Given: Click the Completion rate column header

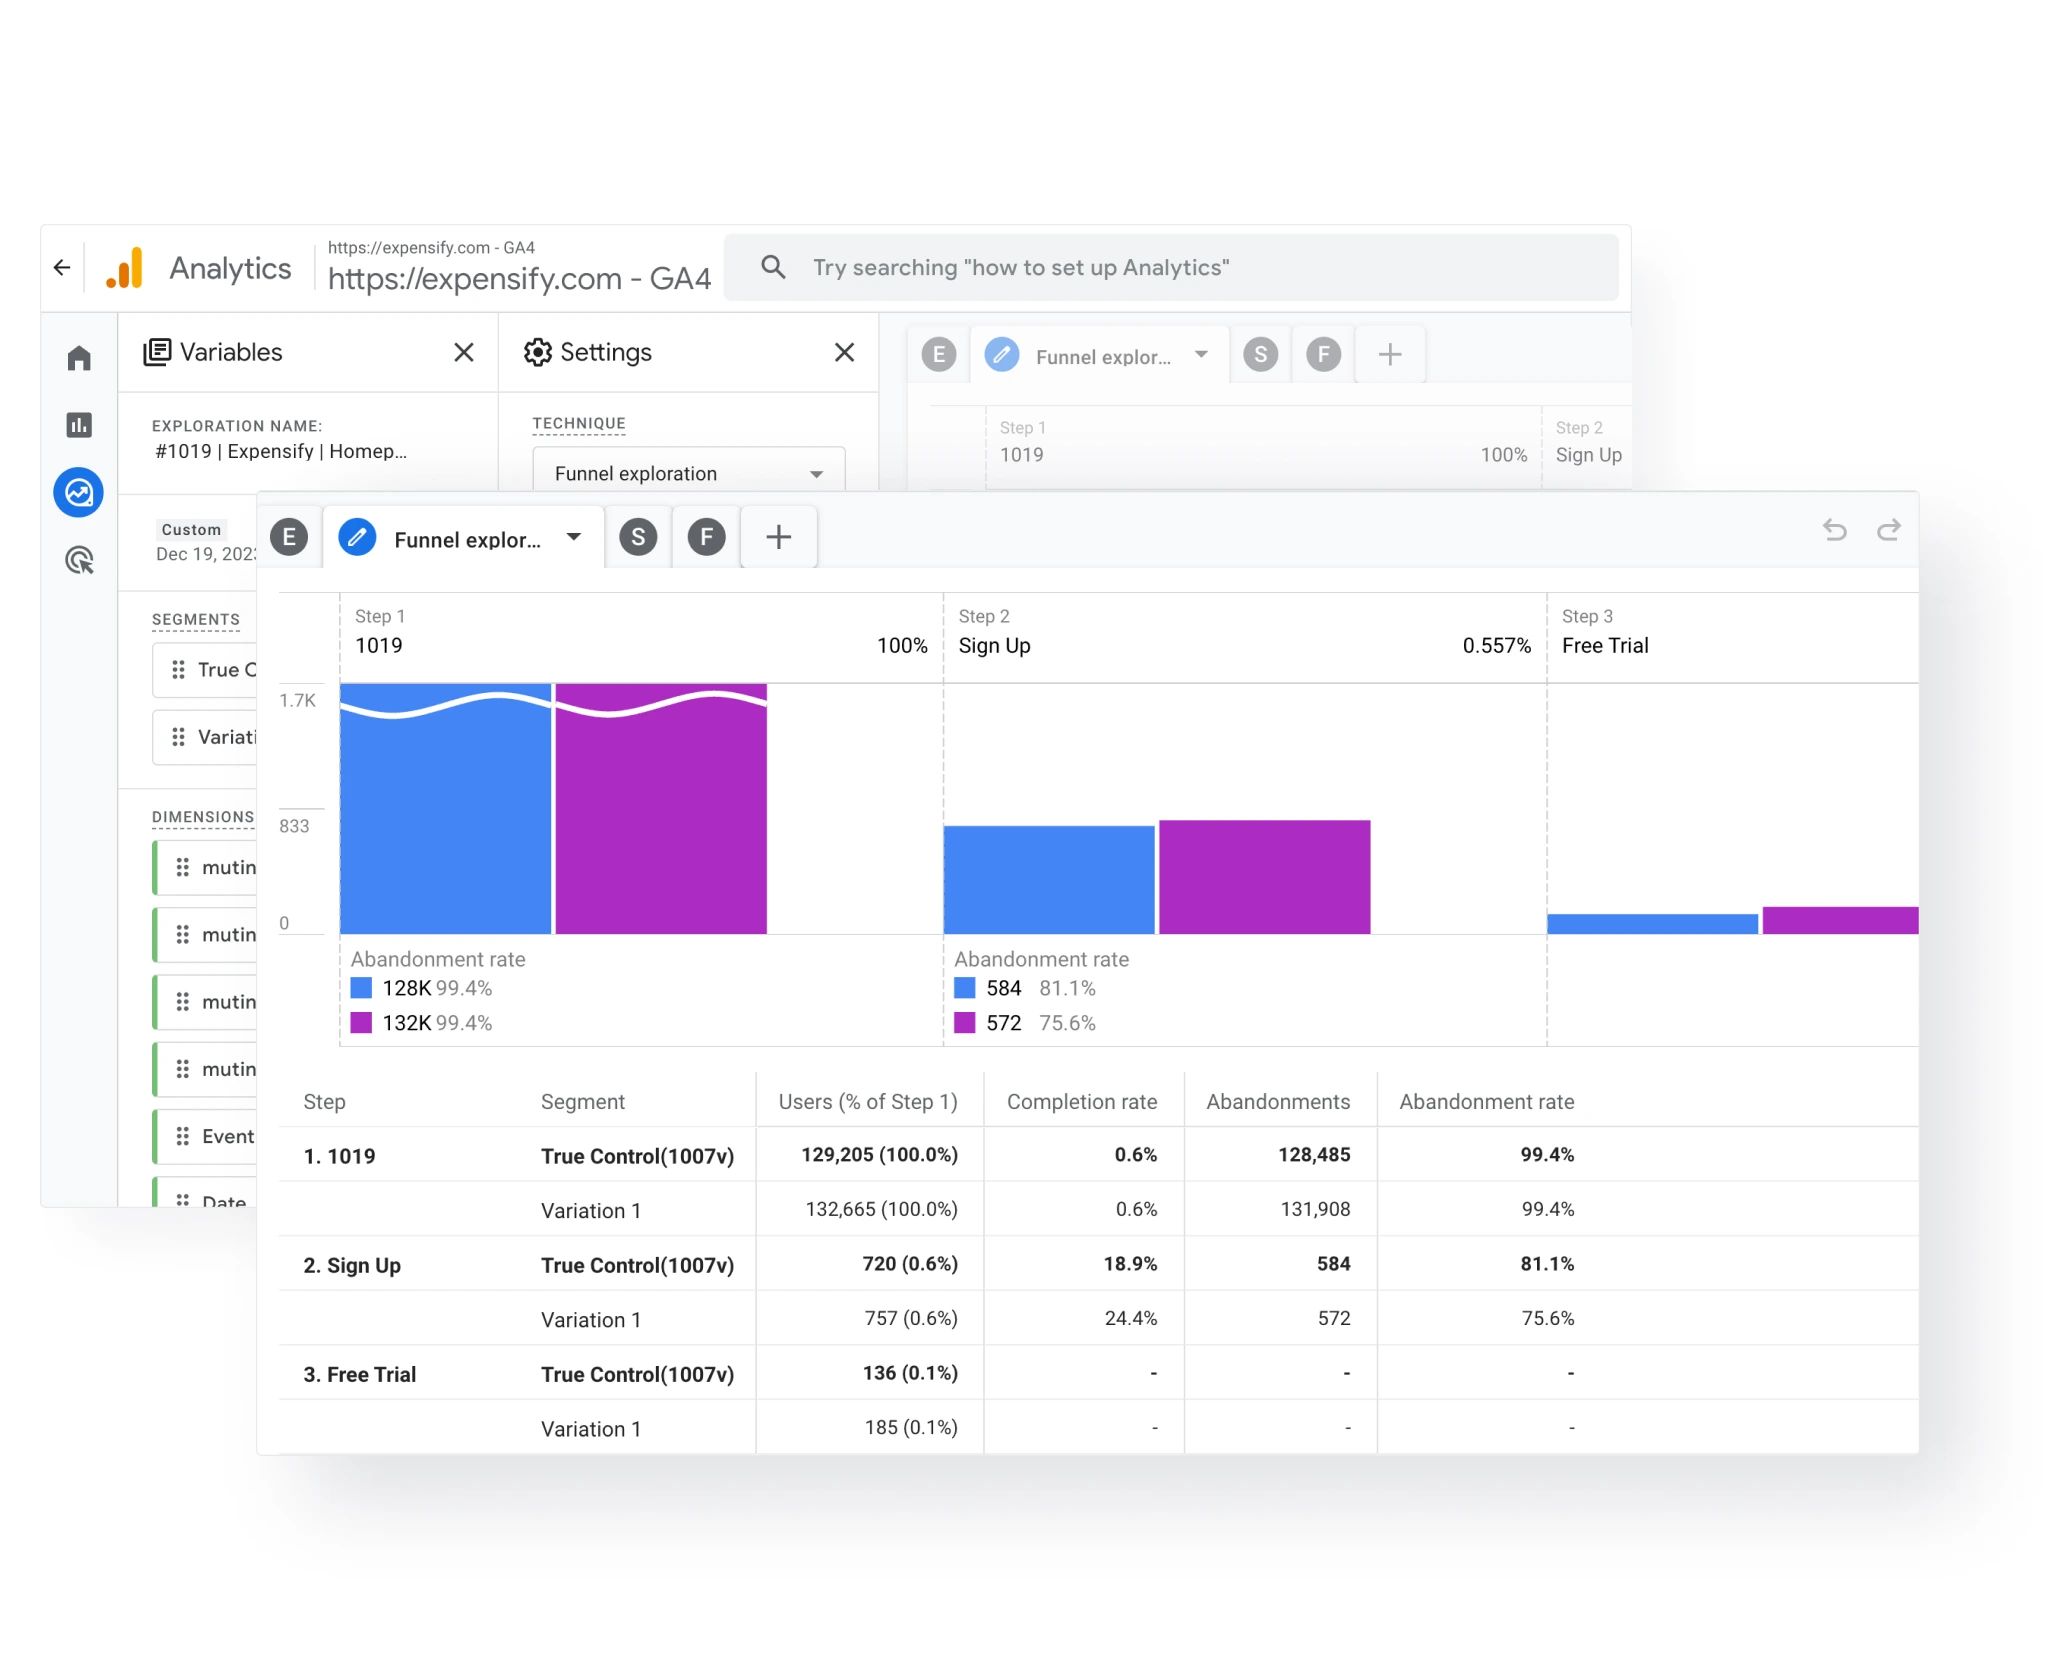Looking at the screenshot, I should pyautogui.click(x=1081, y=1101).
